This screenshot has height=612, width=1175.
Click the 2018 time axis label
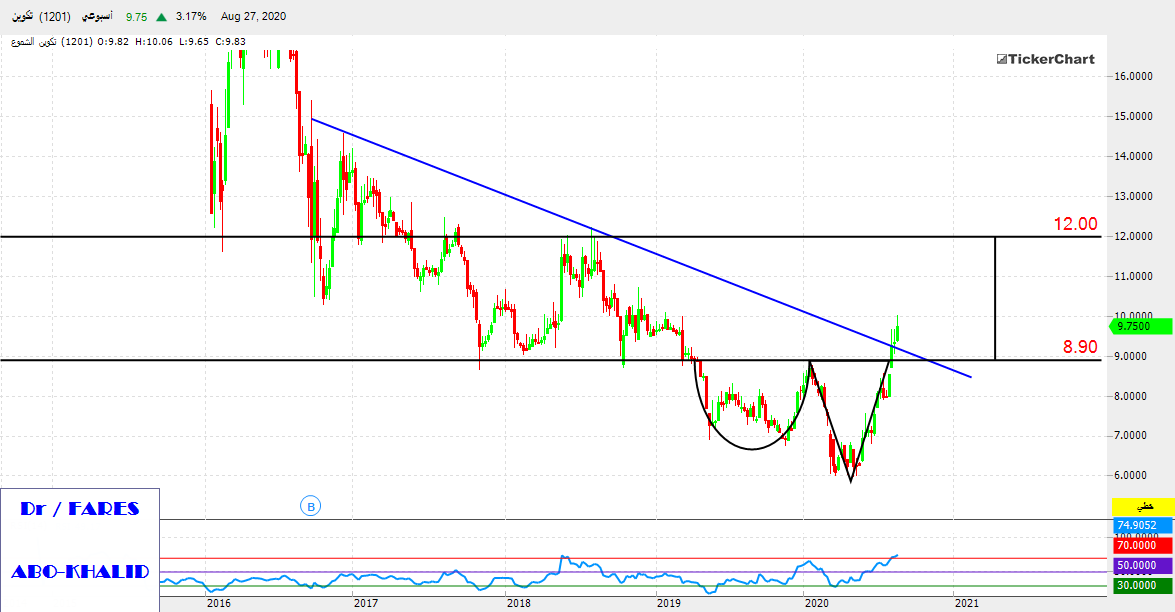click(x=518, y=603)
